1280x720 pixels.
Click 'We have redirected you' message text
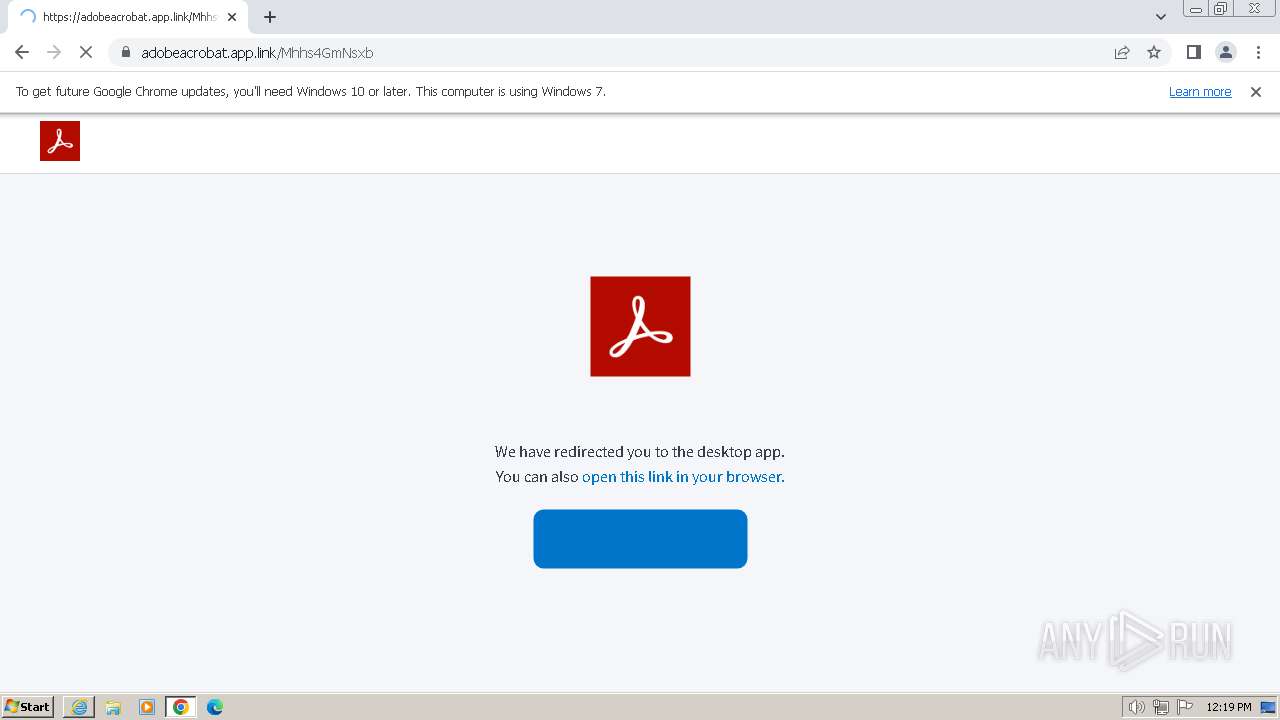(x=640, y=451)
